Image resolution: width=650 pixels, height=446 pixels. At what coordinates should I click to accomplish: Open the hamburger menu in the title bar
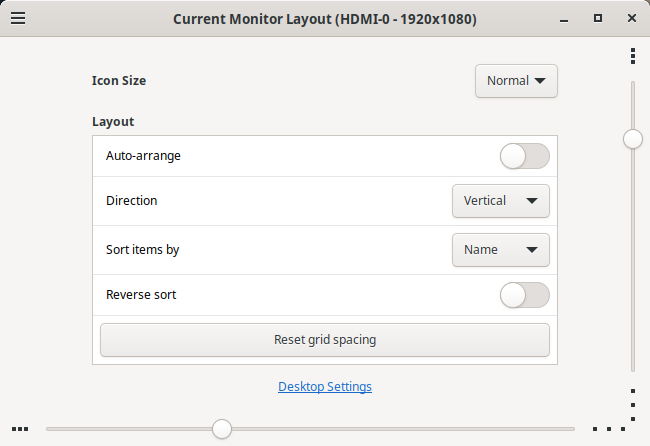coord(18,18)
